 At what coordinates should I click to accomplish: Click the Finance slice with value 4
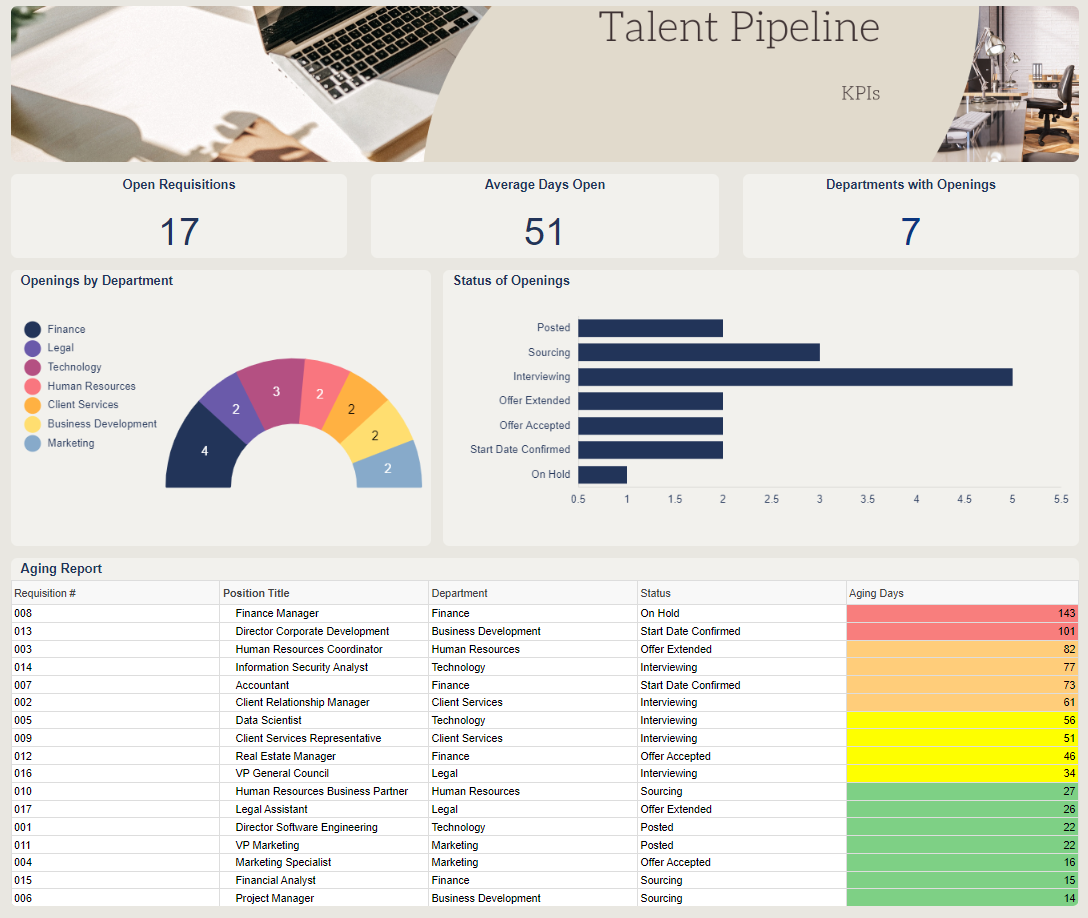tap(203, 451)
